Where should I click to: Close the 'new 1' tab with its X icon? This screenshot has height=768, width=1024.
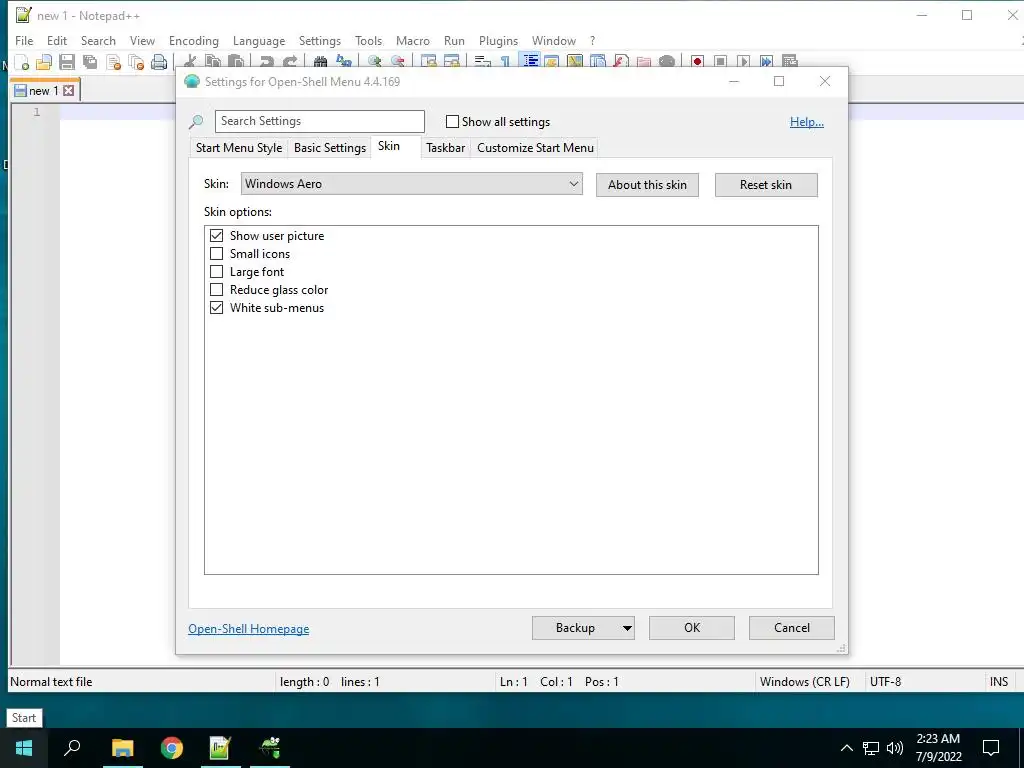(x=69, y=91)
